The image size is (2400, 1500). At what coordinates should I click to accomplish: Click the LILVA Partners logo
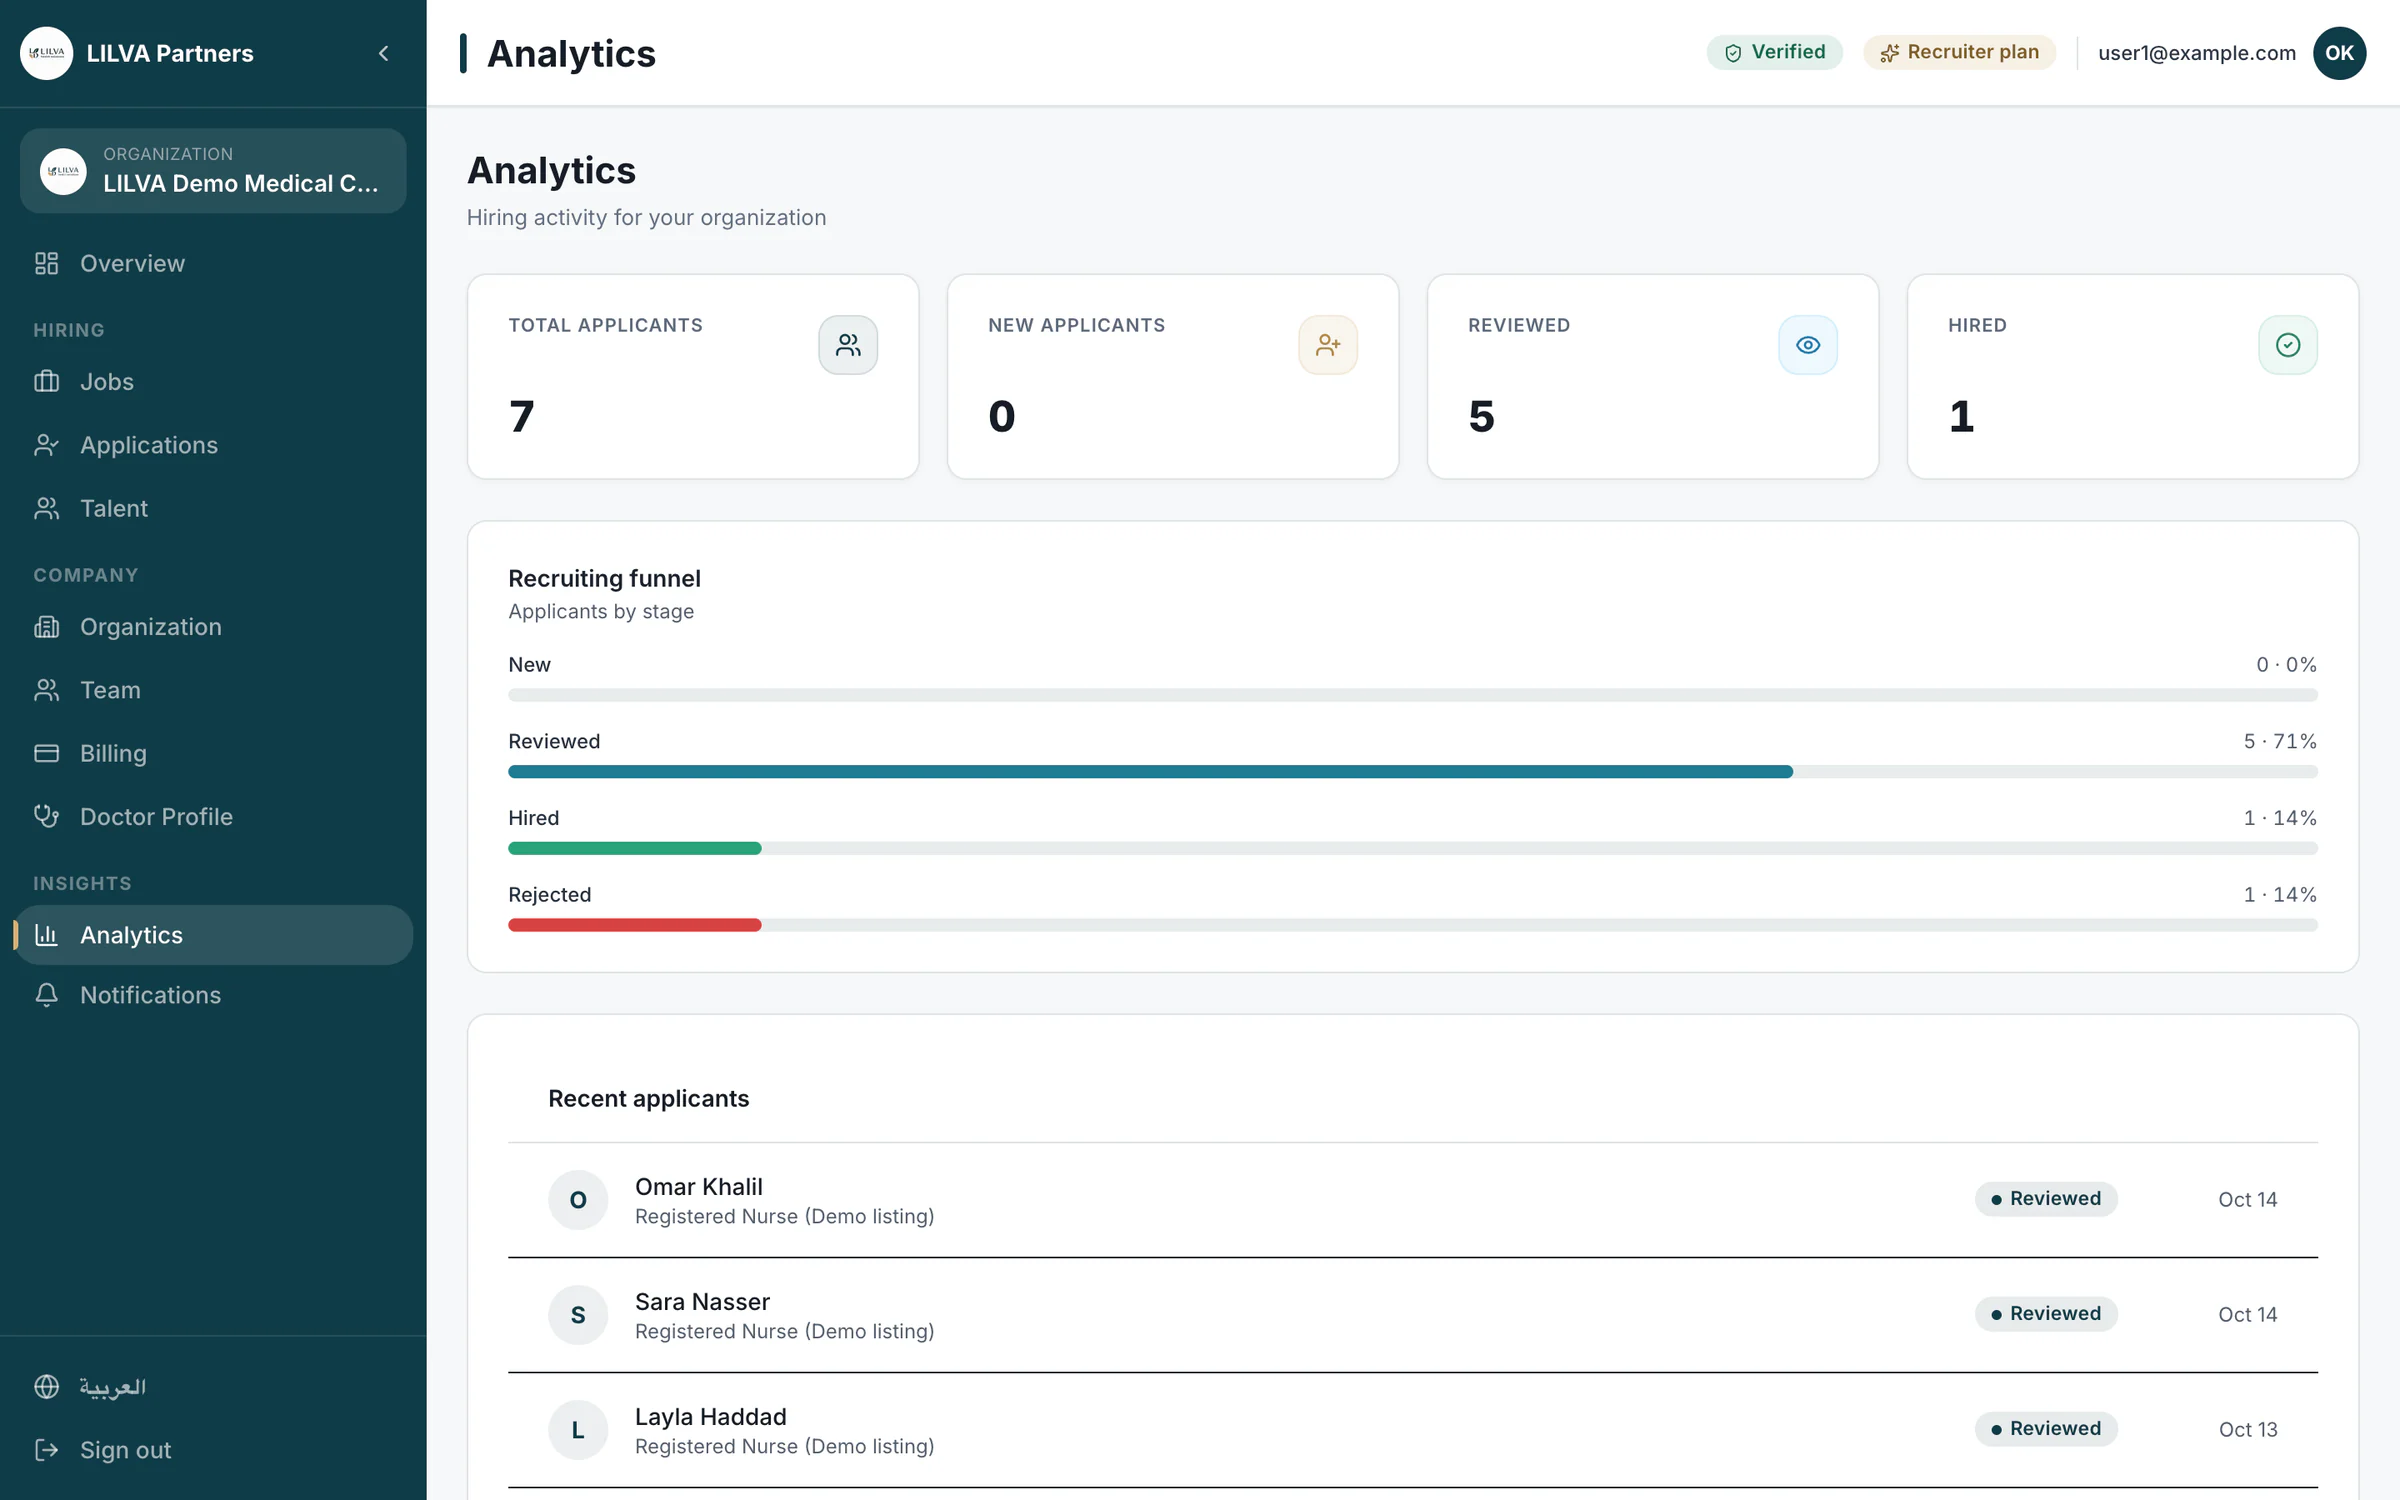pos(47,53)
